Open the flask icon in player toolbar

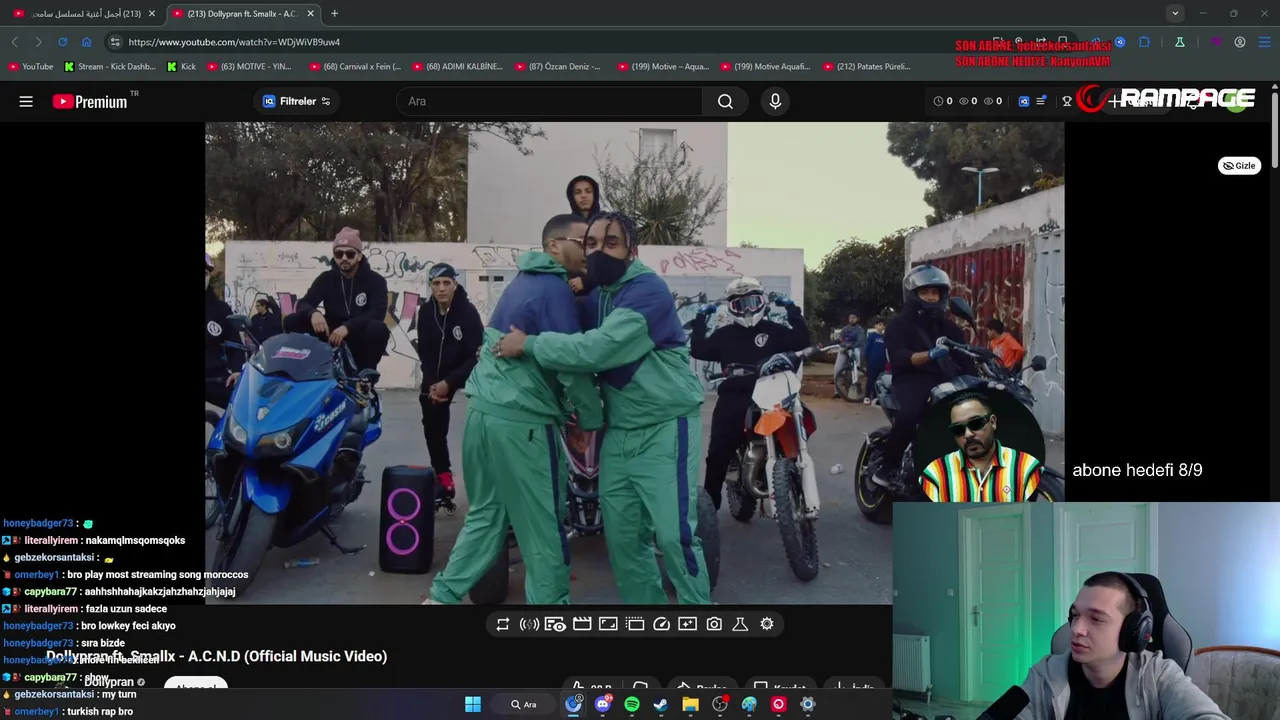click(x=740, y=624)
